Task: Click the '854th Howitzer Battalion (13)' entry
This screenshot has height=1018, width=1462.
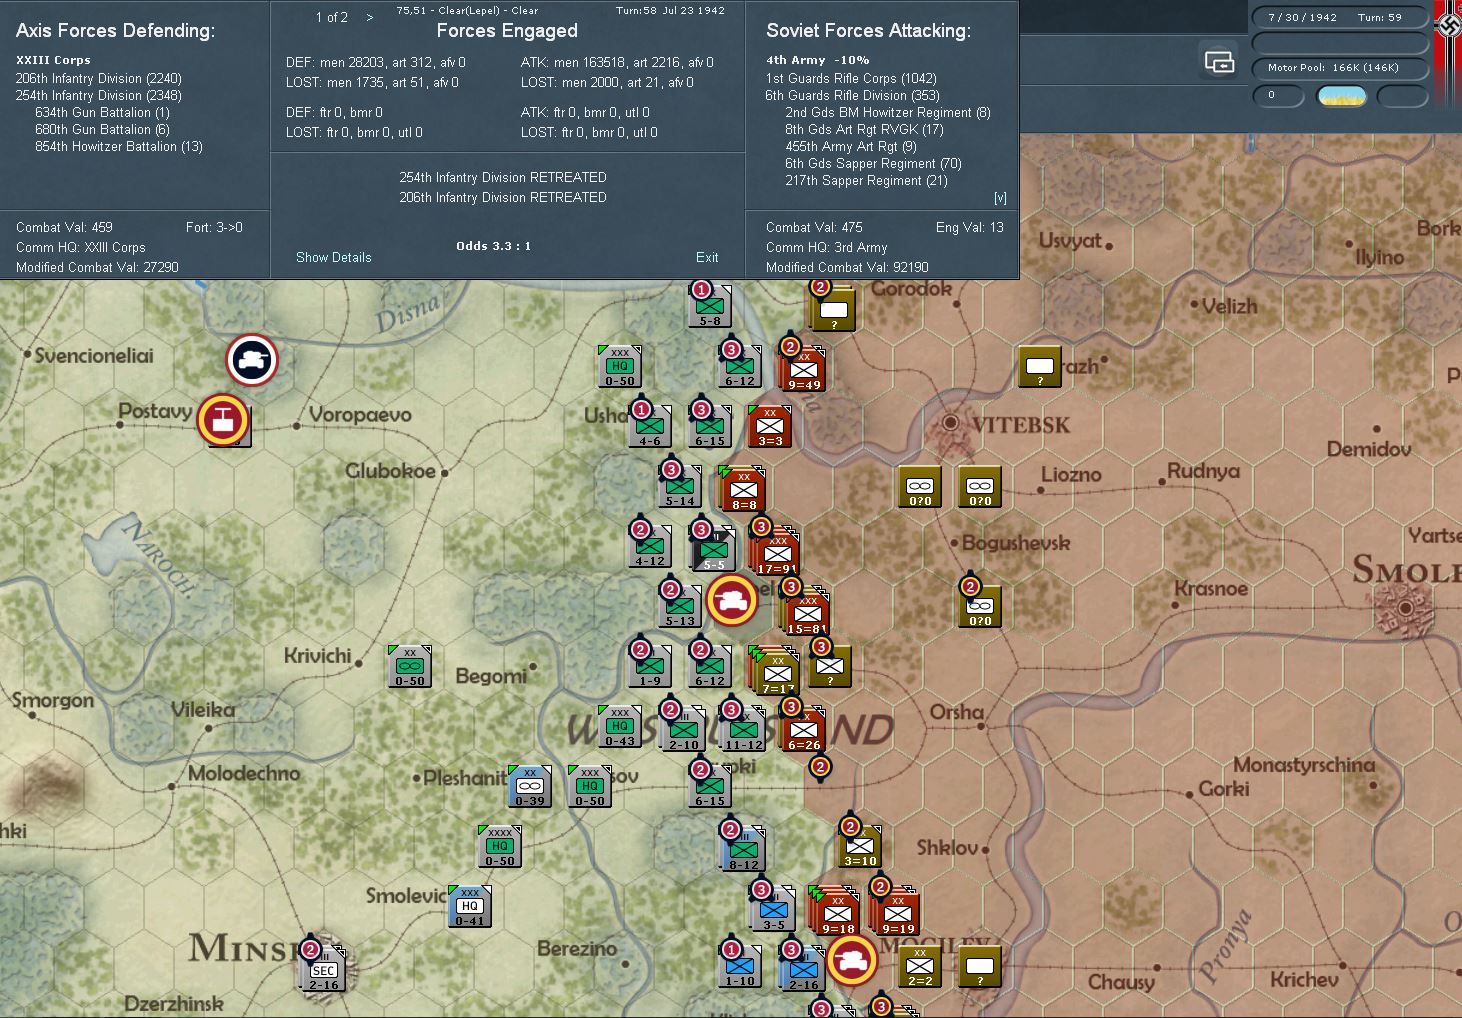Action: pos(119,146)
